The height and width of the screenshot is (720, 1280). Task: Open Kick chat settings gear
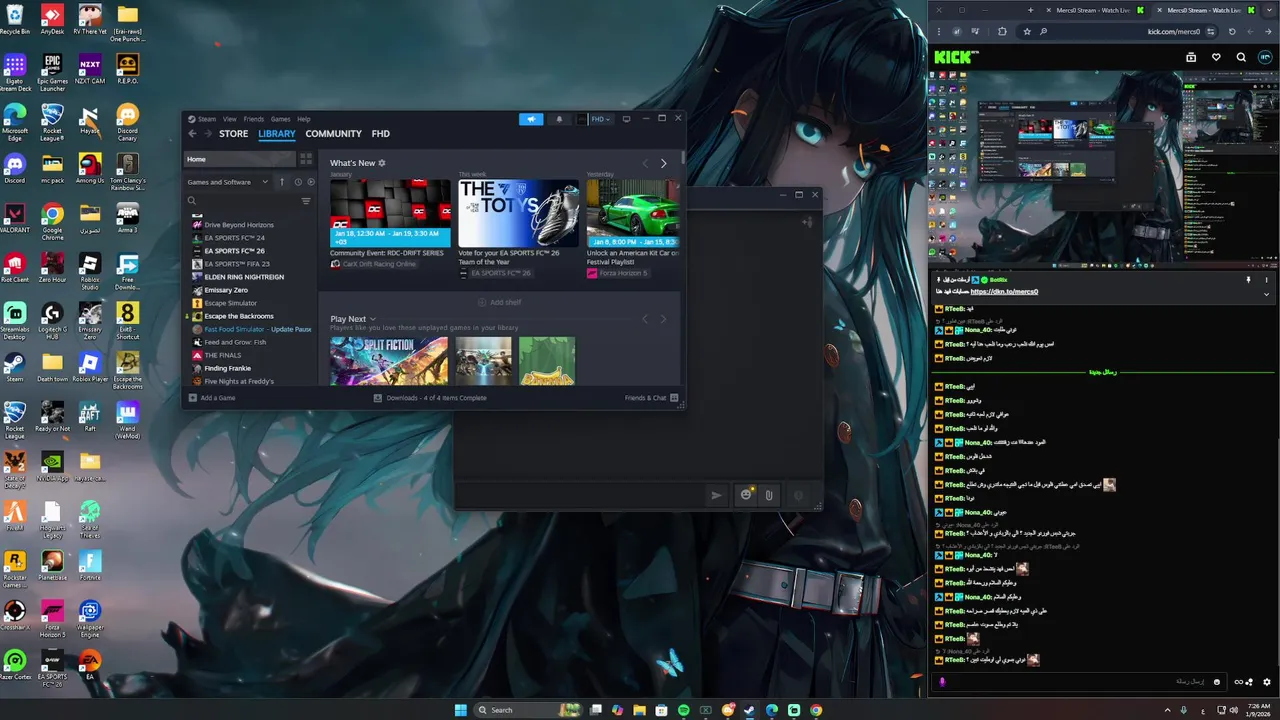[1267, 682]
